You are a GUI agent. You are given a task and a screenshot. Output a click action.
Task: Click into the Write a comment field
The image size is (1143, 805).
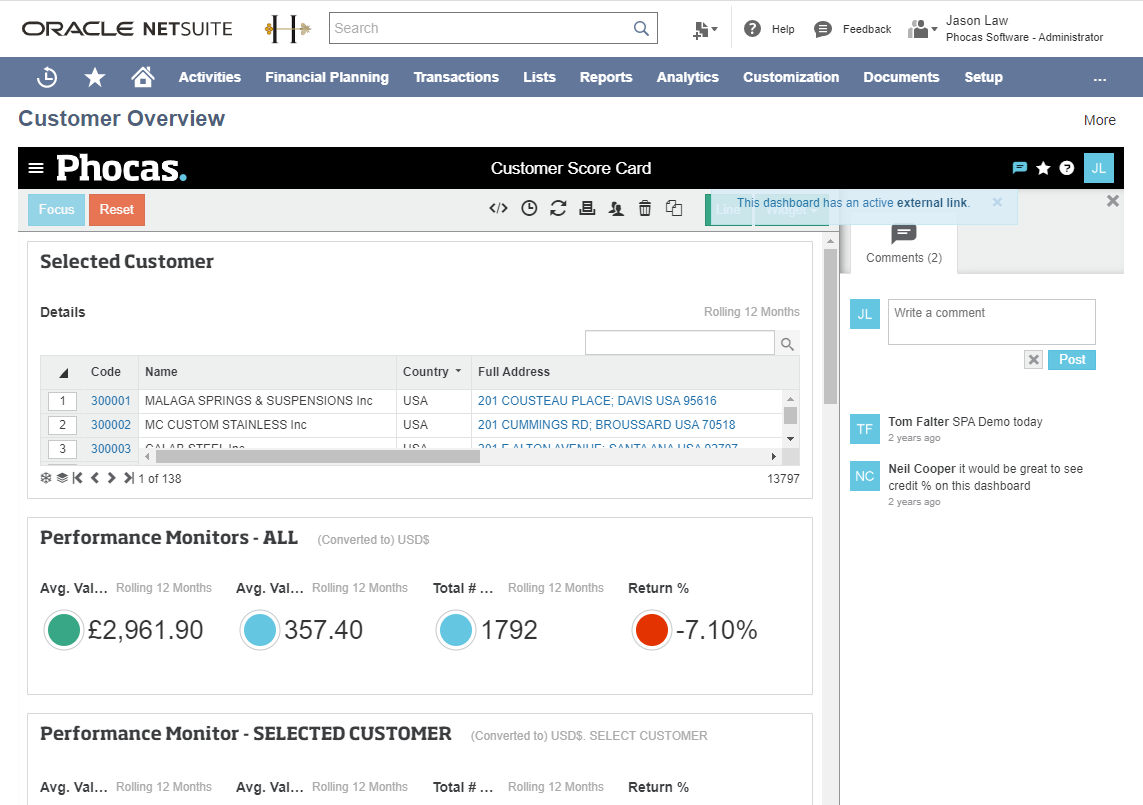click(x=991, y=322)
